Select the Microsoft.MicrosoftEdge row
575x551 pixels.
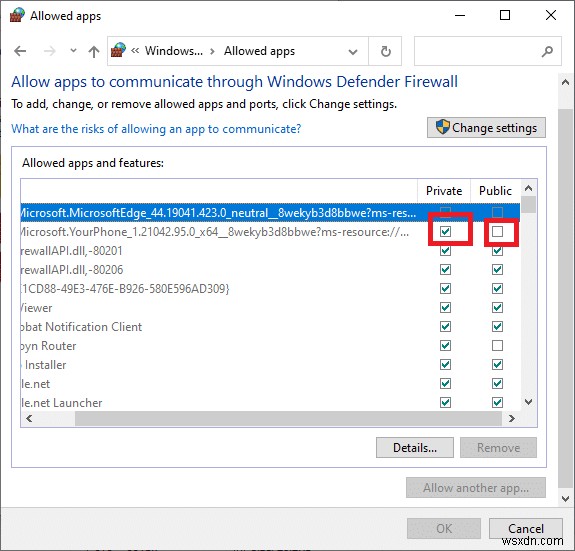pos(270,213)
